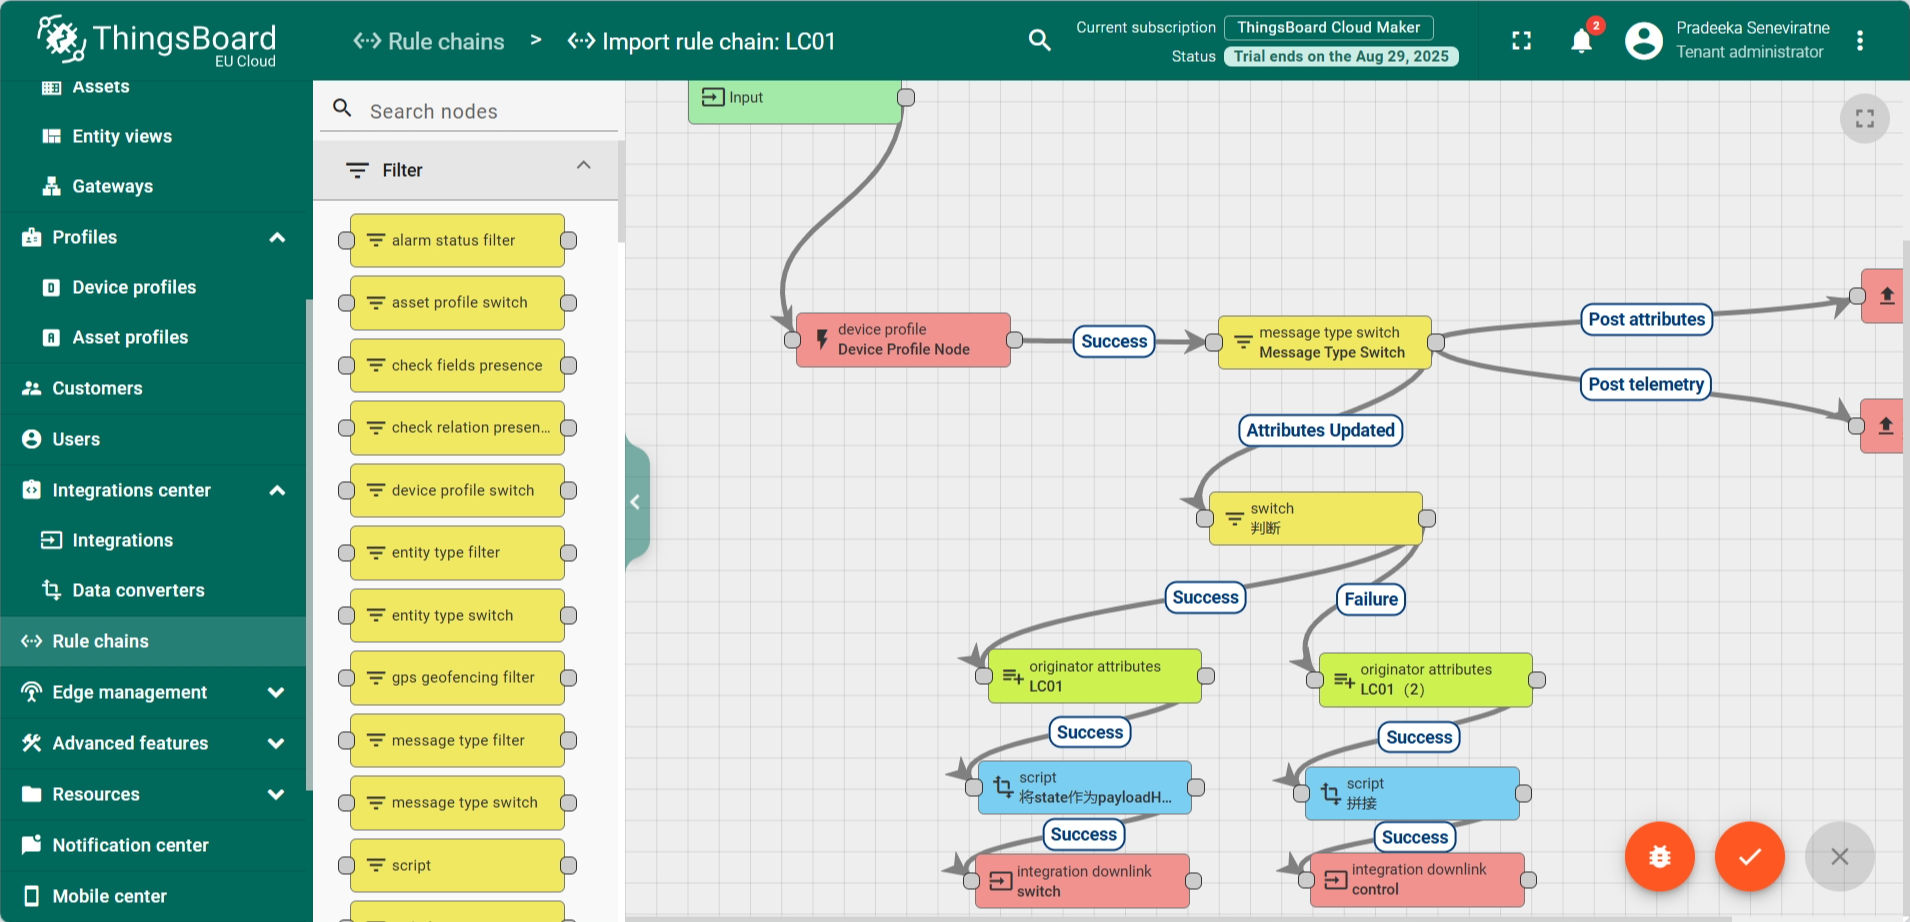Pick the asset profile switch node
This screenshot has height=922, width=1910.
coord(457,303)
